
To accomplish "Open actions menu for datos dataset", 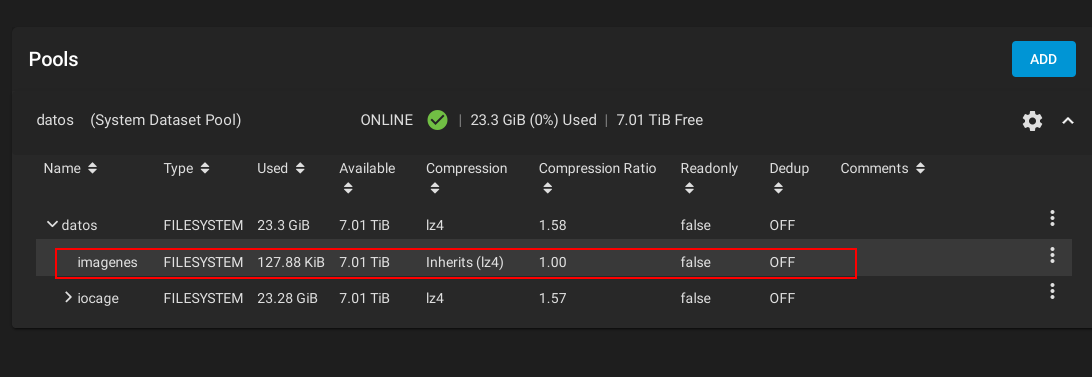I will pos(1052,218).
